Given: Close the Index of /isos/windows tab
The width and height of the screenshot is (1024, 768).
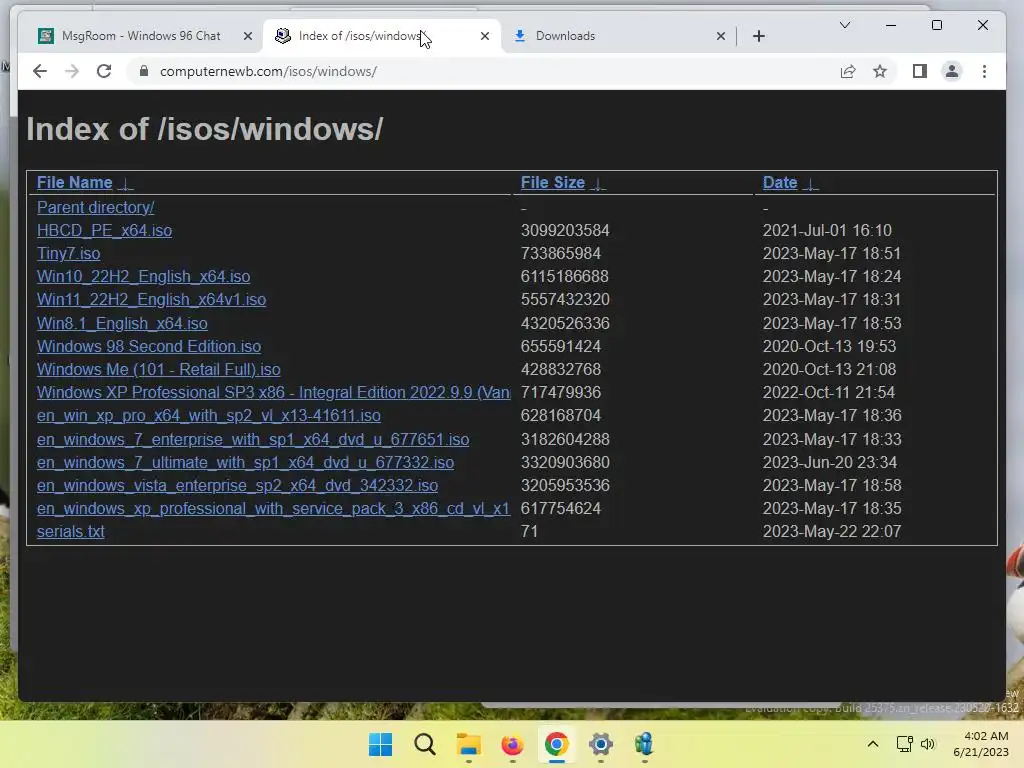Looking at the screenshot, I should 485,36.
